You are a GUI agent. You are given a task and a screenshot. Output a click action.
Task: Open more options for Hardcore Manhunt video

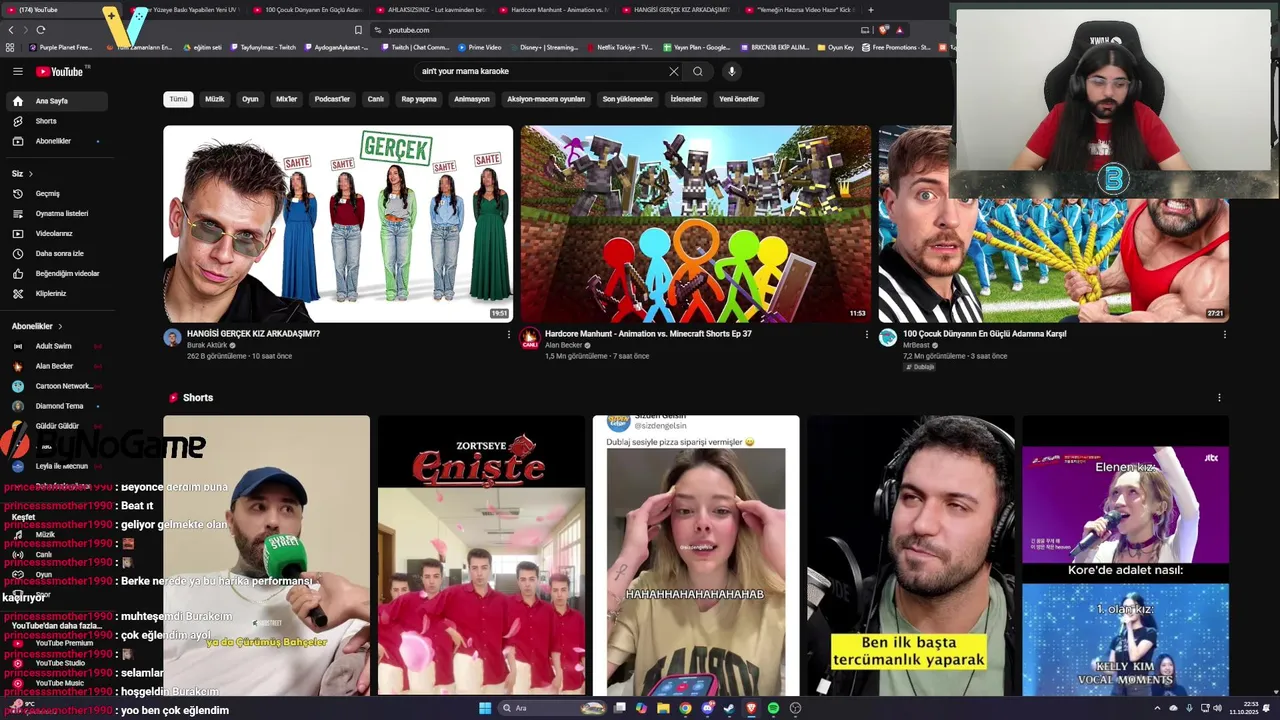tap(866, 335)
